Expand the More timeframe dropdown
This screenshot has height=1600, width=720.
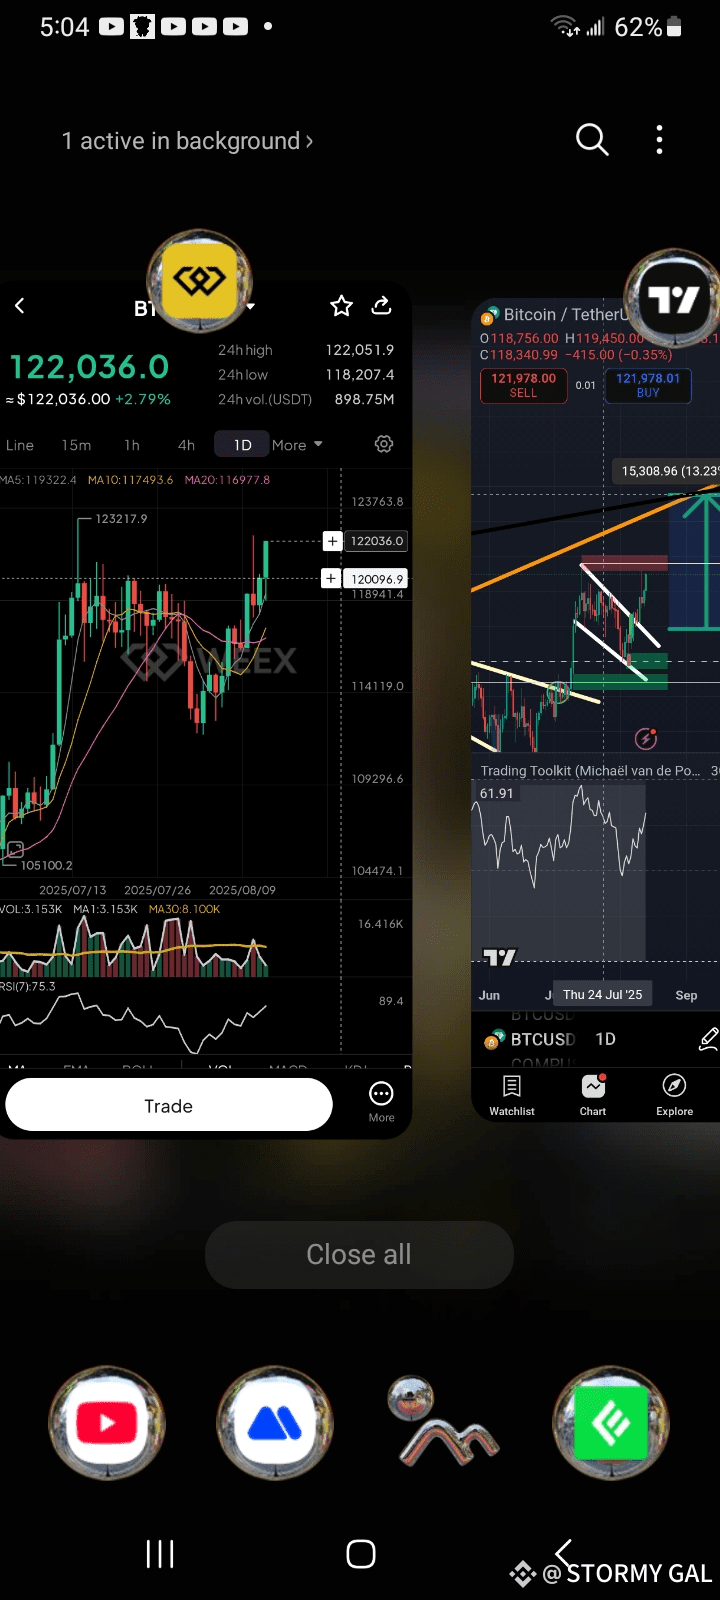297,445
